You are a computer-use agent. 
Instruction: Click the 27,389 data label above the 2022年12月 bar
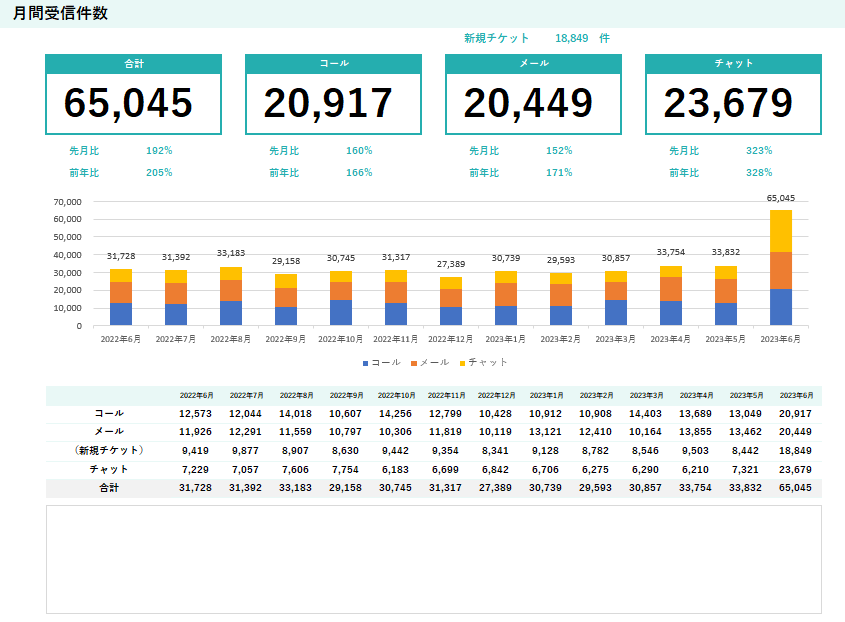click(x=451, y=263)
